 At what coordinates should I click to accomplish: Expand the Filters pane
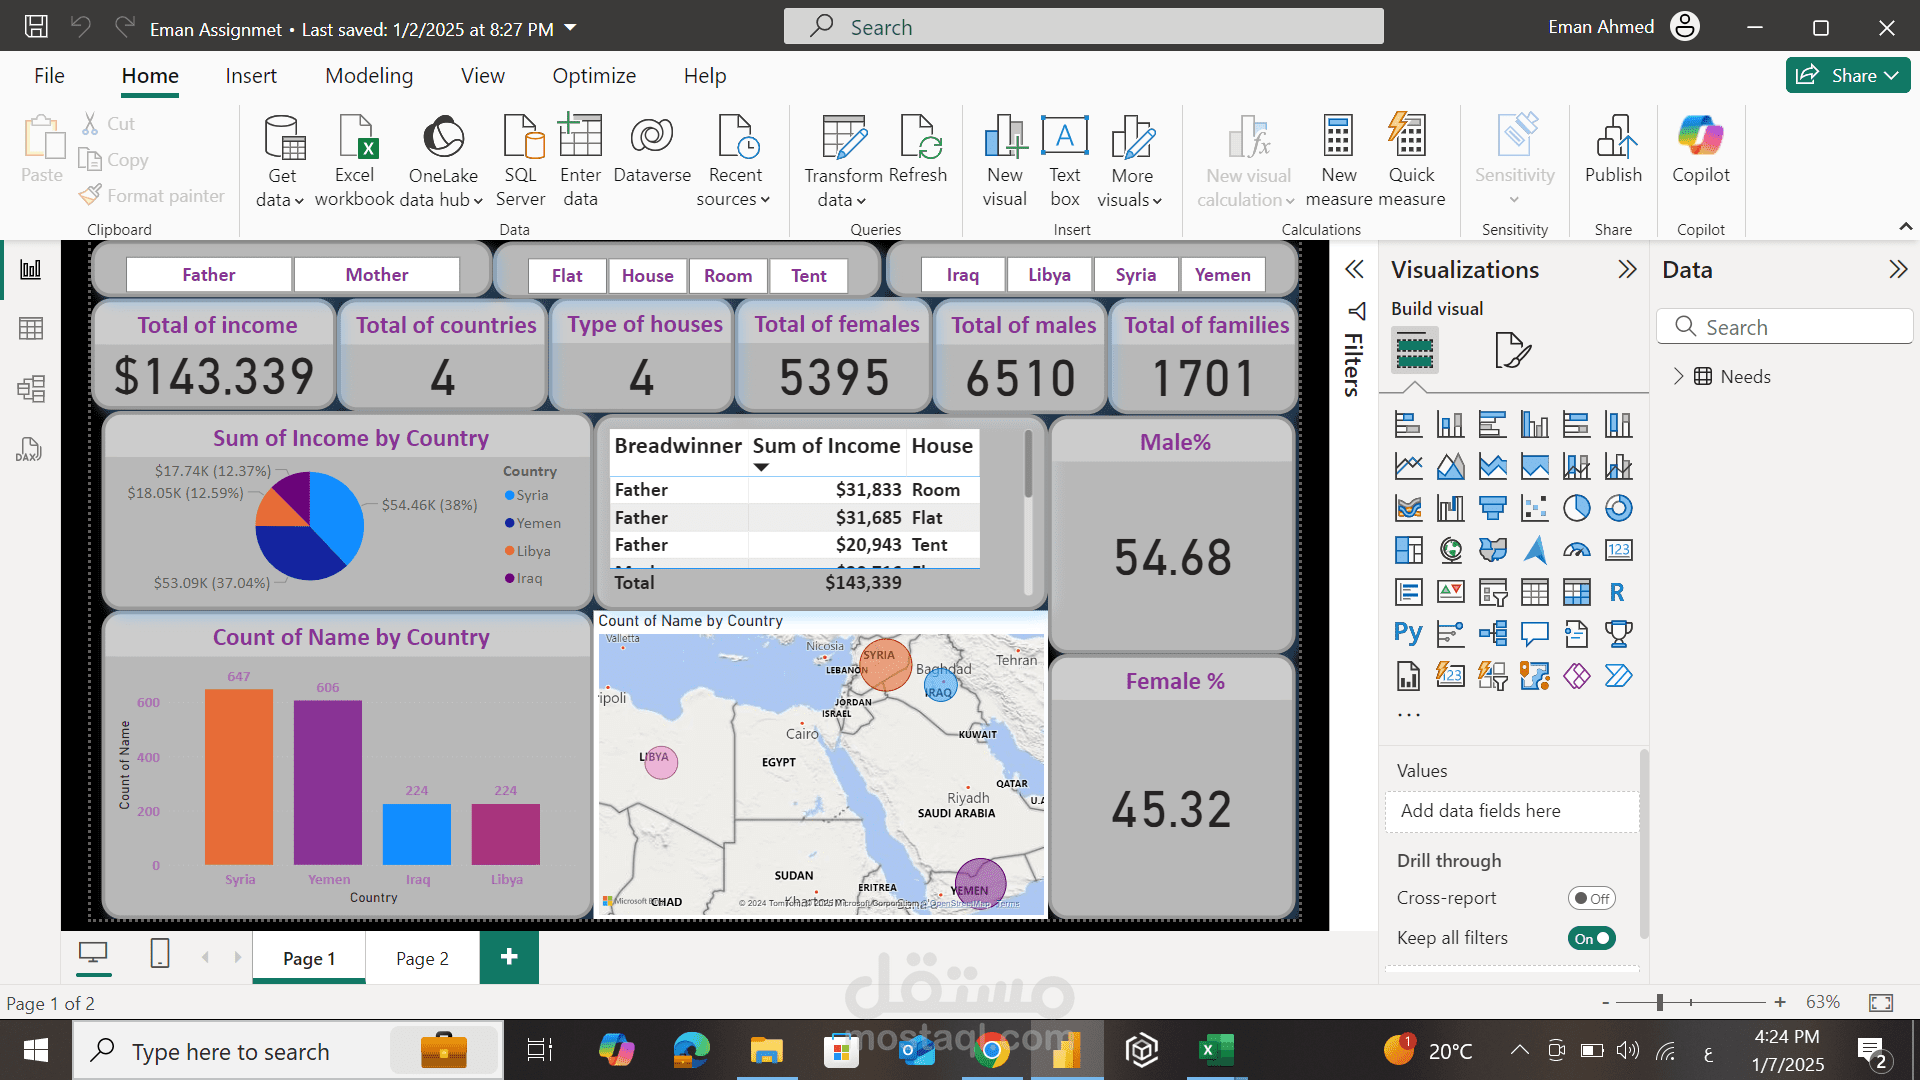pos(1354,269)
